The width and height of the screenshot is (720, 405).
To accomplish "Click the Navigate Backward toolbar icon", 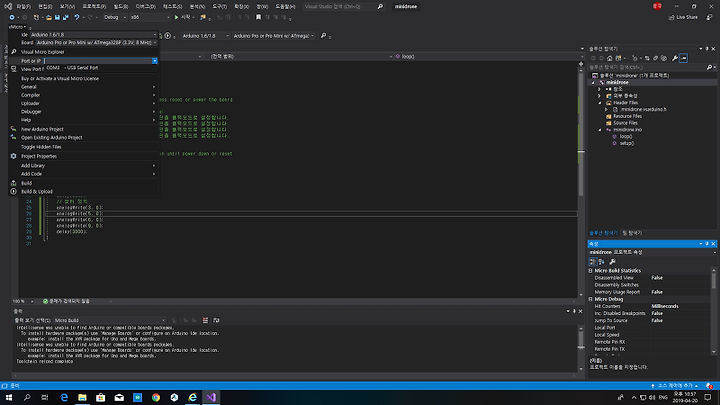I will coord(12,17).
